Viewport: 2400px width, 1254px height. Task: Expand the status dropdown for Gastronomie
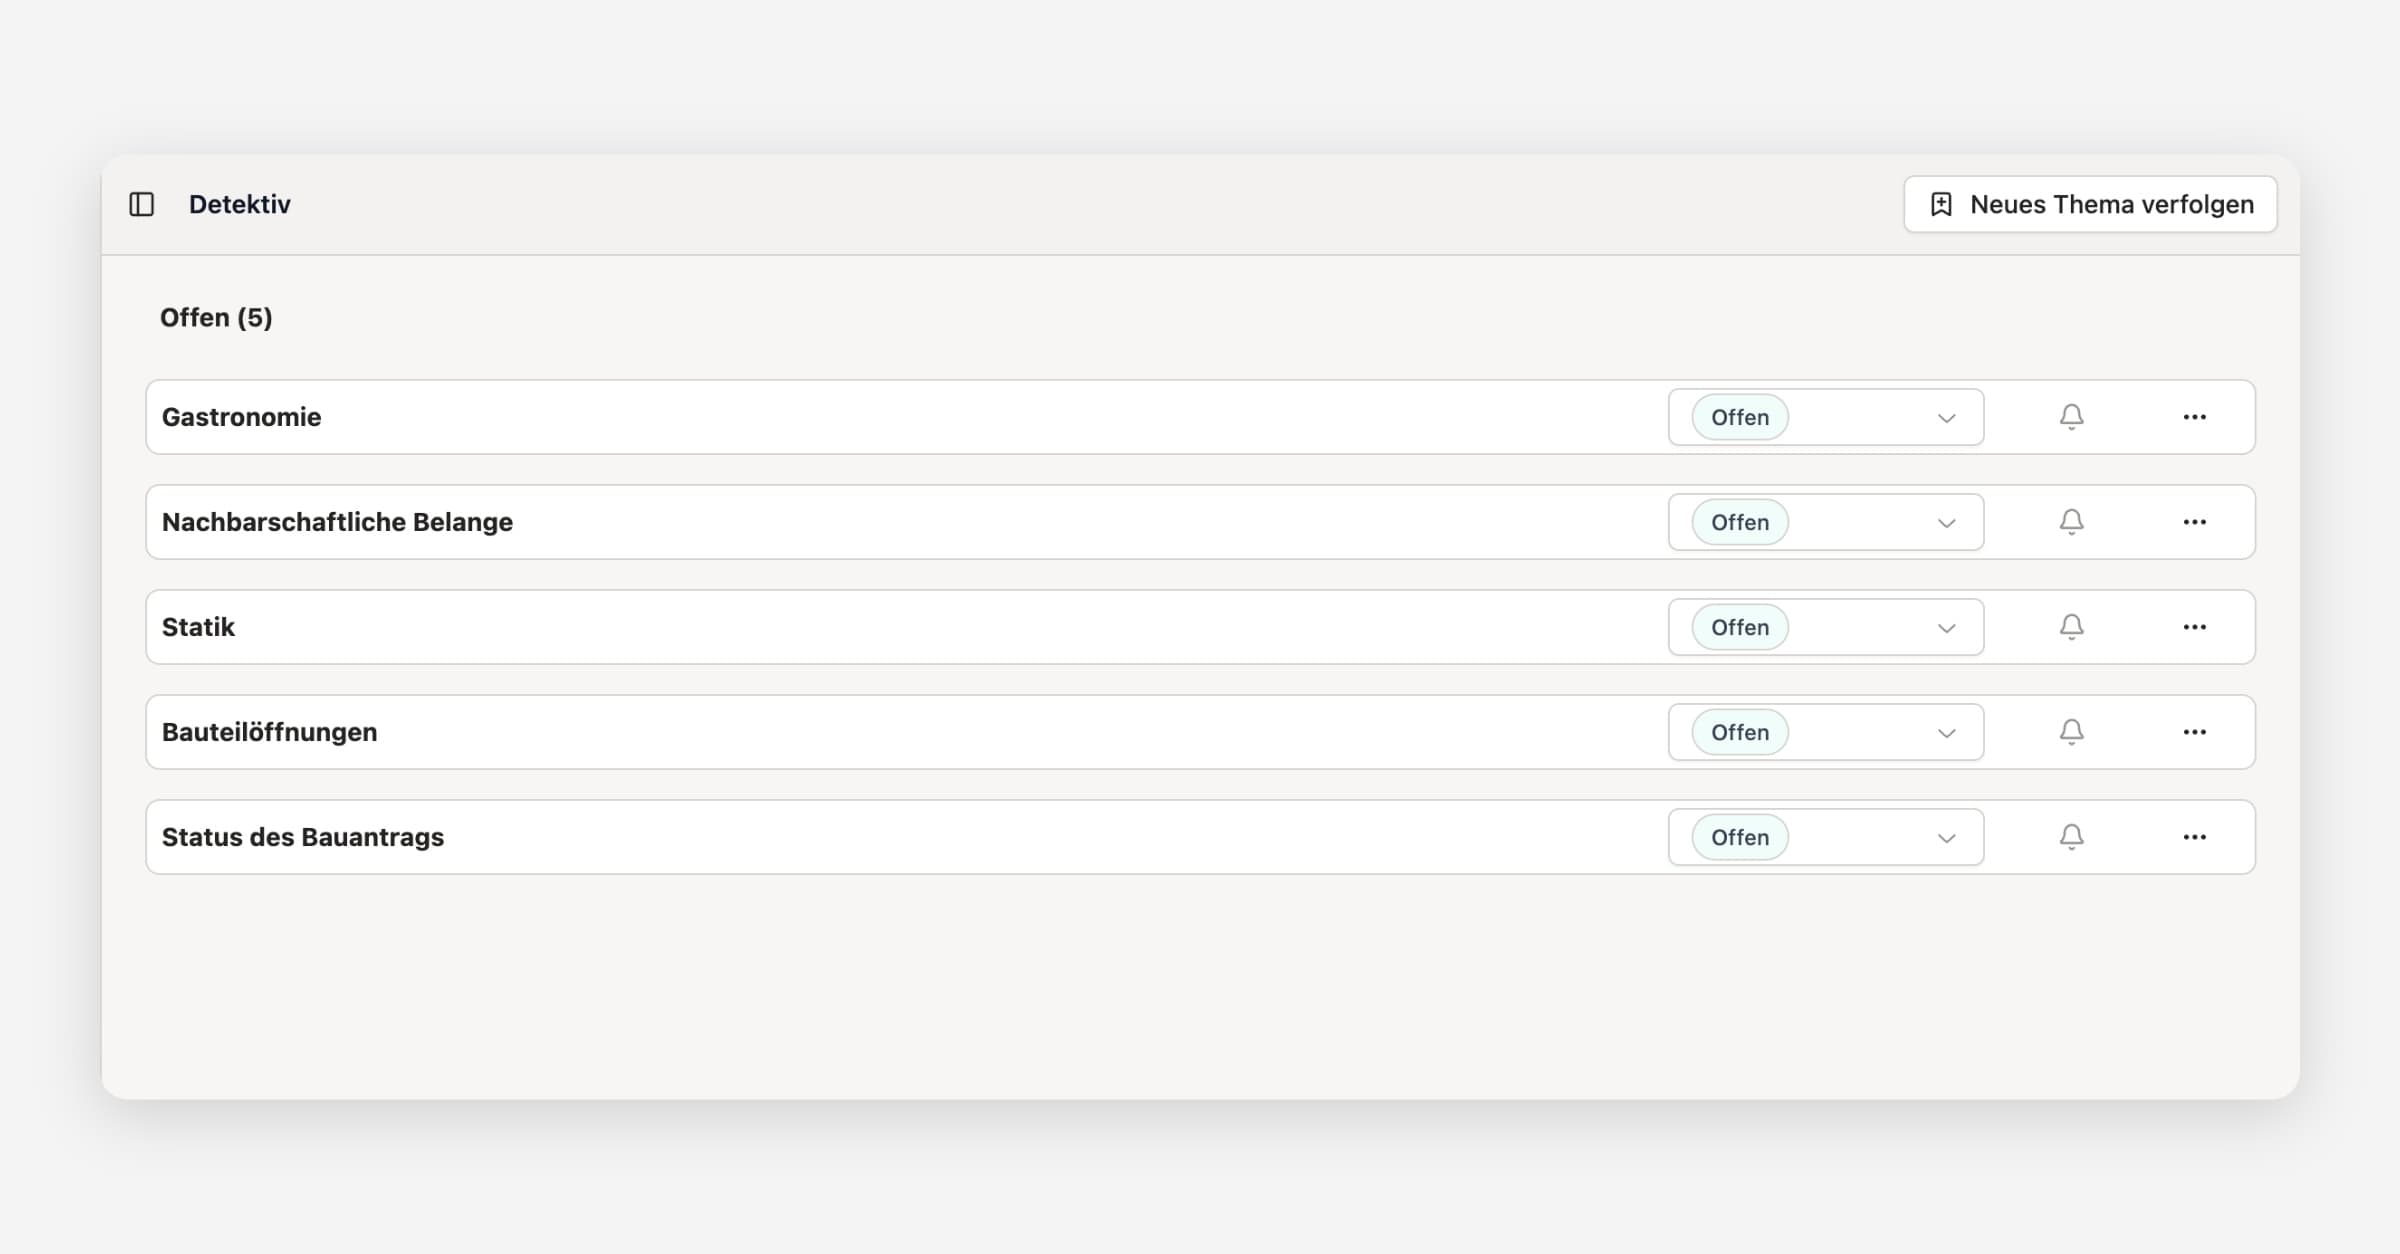coord(1826,417)
